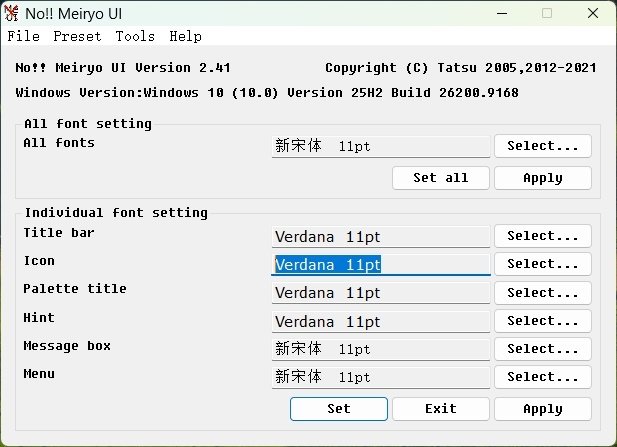Click Select... for Menu font

543,377
